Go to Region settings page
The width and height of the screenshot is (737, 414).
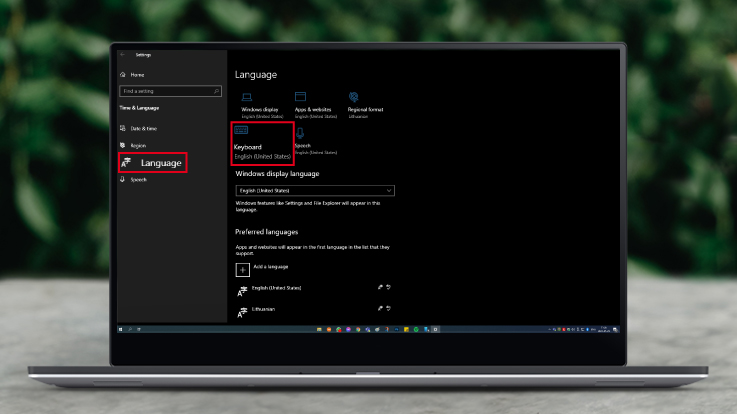coord(138,146)
